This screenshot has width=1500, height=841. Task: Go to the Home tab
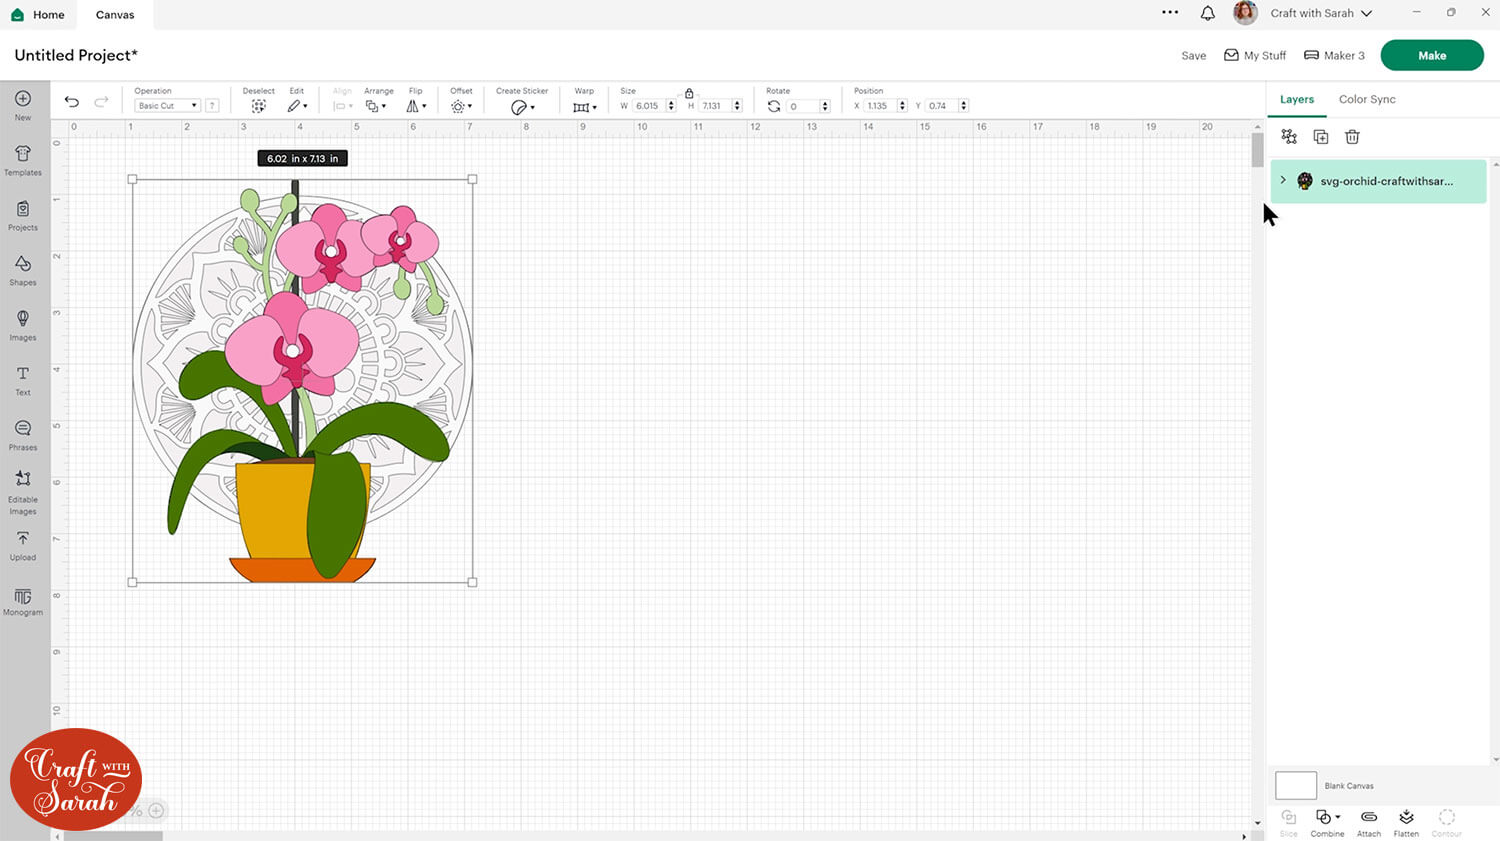click(x=38, y=14)
